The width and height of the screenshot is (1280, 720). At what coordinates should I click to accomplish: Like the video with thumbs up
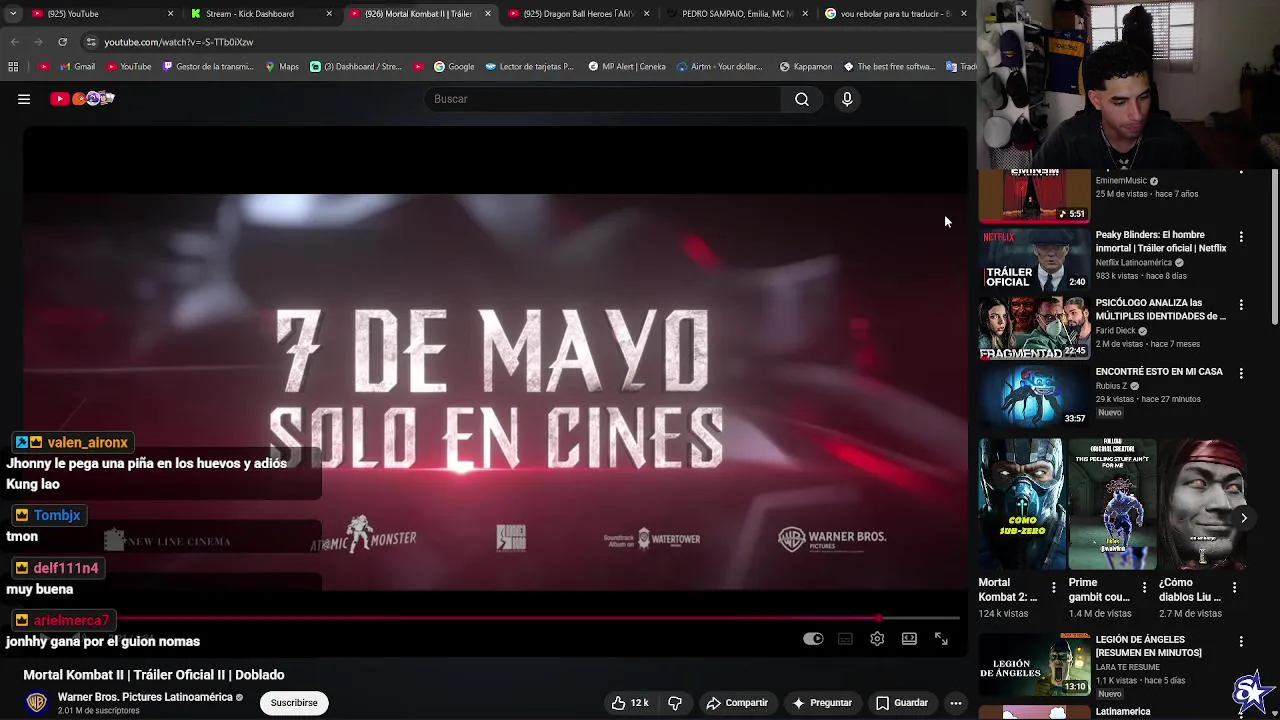(x=630, y=703)
